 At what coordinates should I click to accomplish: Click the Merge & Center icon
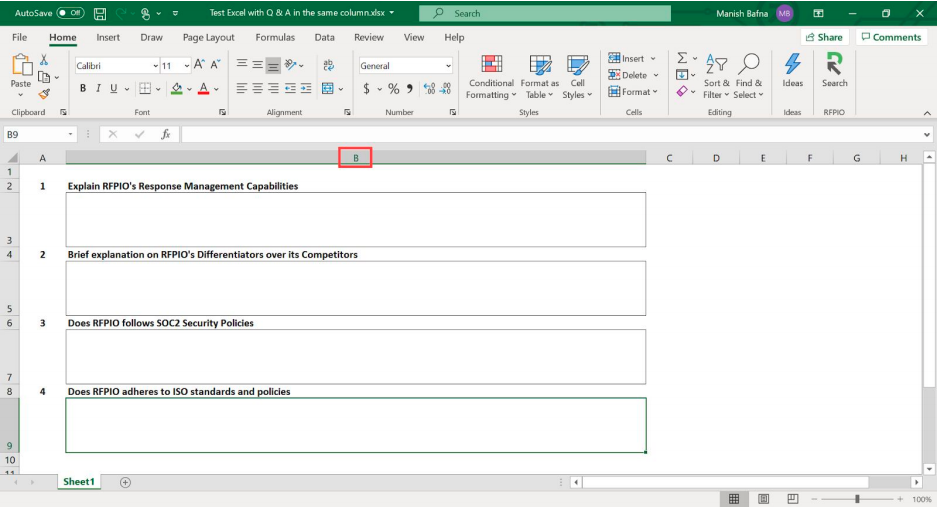[x=327, y=88]
